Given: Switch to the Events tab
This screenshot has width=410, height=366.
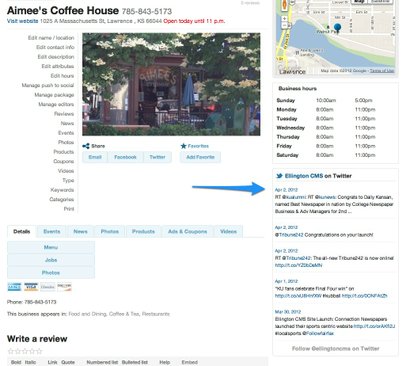Looking at the screenshot, I should (x=52, y=231).
